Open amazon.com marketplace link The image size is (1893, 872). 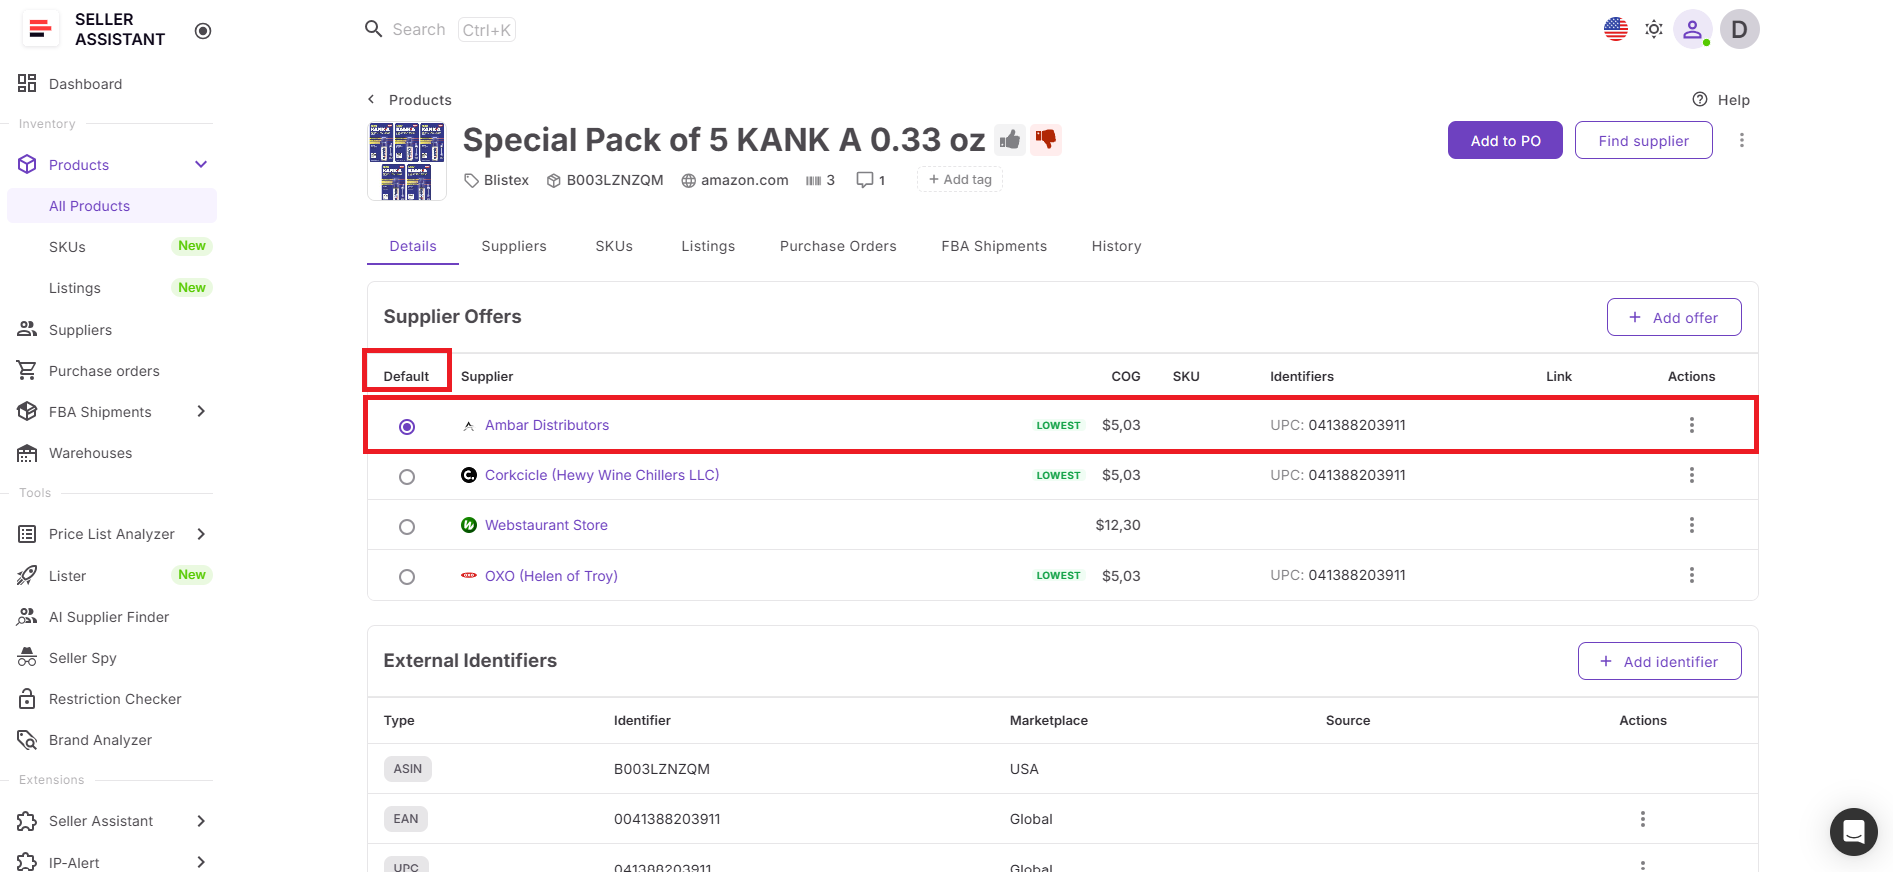click(x=735, y=180)
